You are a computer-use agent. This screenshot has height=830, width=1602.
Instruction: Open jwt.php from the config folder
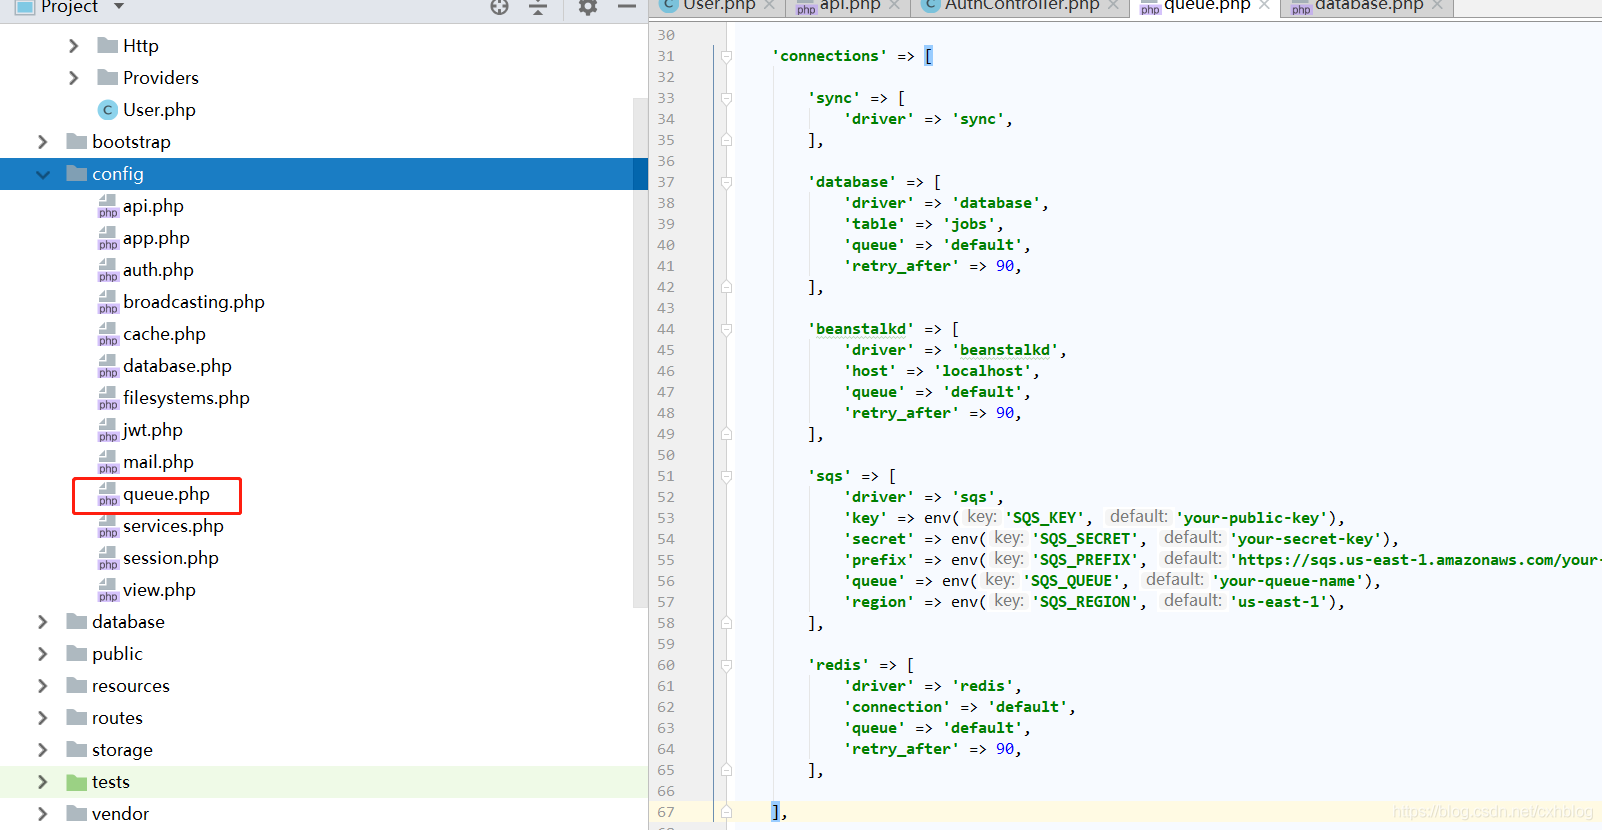point(152,430)
